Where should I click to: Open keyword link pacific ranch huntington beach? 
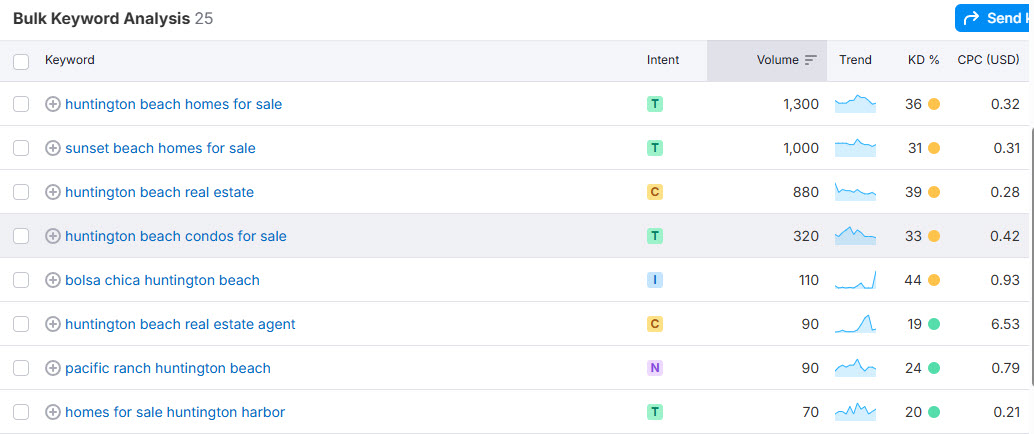167,368
